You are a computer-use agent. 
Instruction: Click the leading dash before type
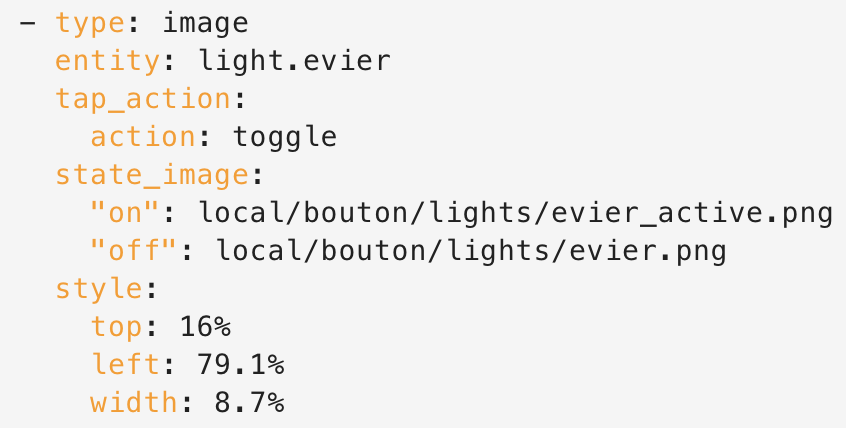(x=26, y=22)
